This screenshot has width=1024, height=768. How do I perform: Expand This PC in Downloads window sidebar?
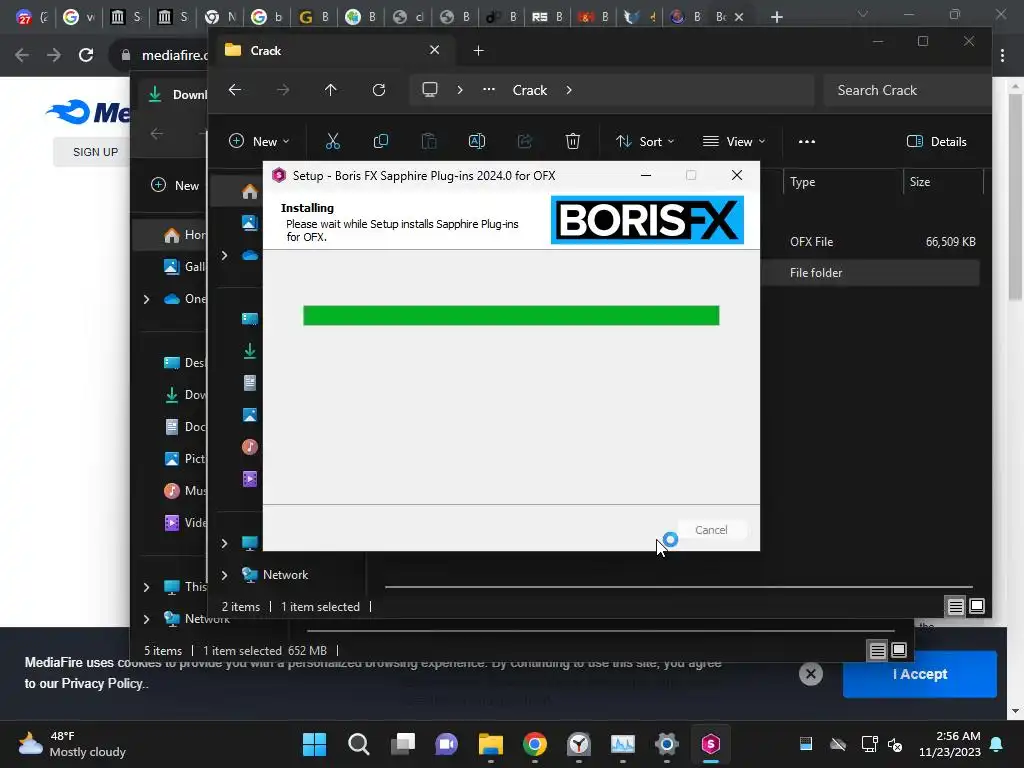[146, 587]
